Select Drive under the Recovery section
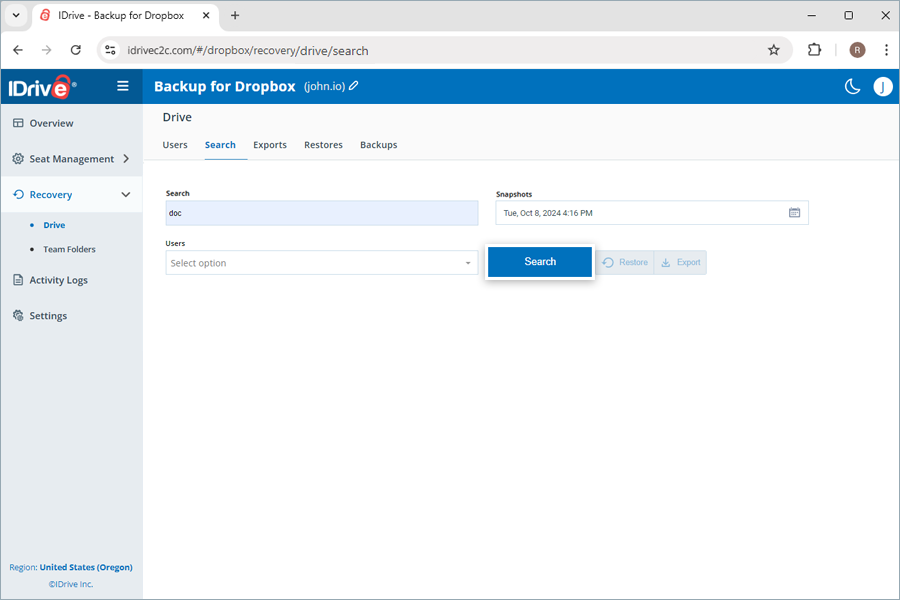The width and height of the screenshot is (900, 600). [x=53, y=225]
